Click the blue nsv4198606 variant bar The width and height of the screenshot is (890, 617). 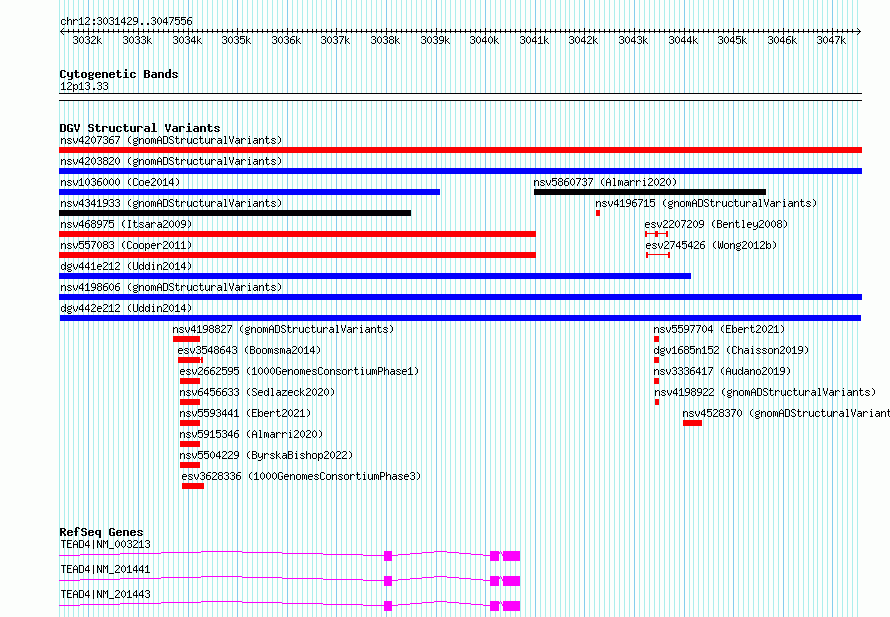click(460, 297)
